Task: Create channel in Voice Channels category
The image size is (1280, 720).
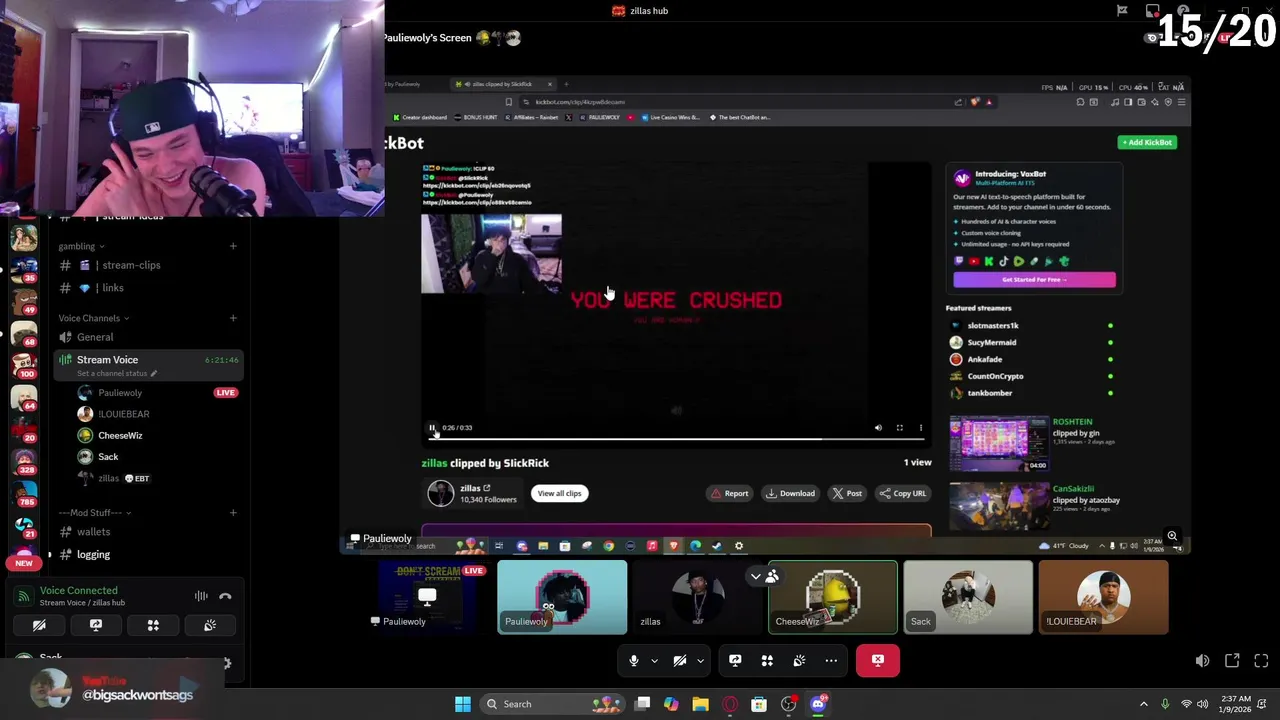Action: point(233,318)
